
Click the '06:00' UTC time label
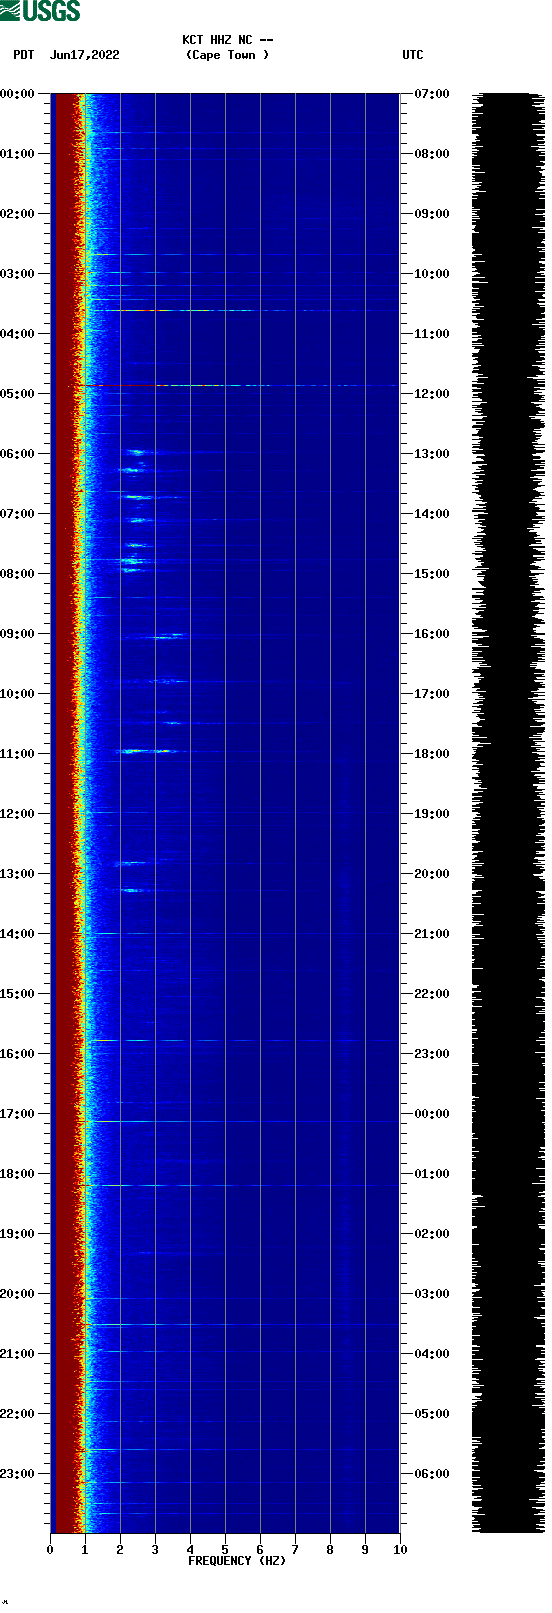(x=432, y=1474)
